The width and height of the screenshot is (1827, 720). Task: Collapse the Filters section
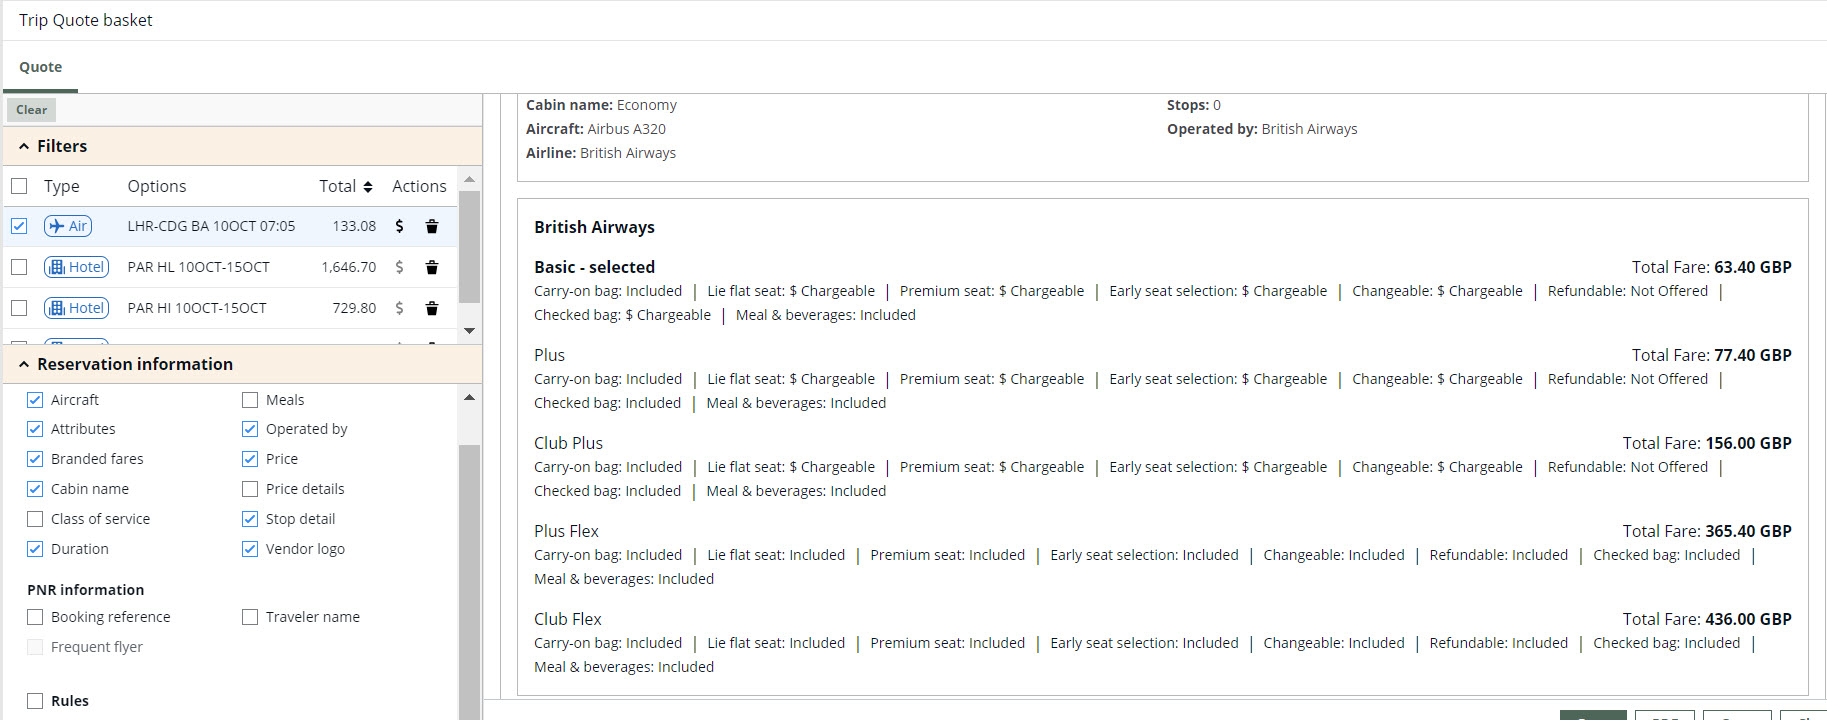click(24, 146)
